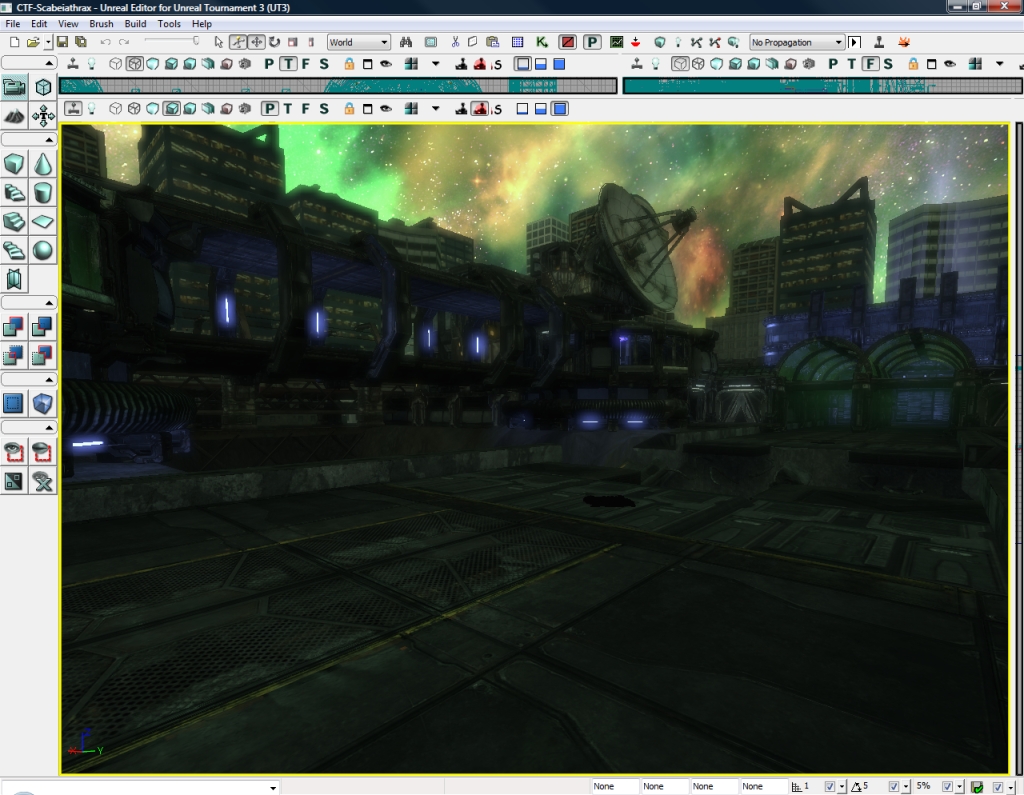Viewport: 1024px width, 795px height.
Task: Open Kismet with the green K icon
Action: pos(541,42)
